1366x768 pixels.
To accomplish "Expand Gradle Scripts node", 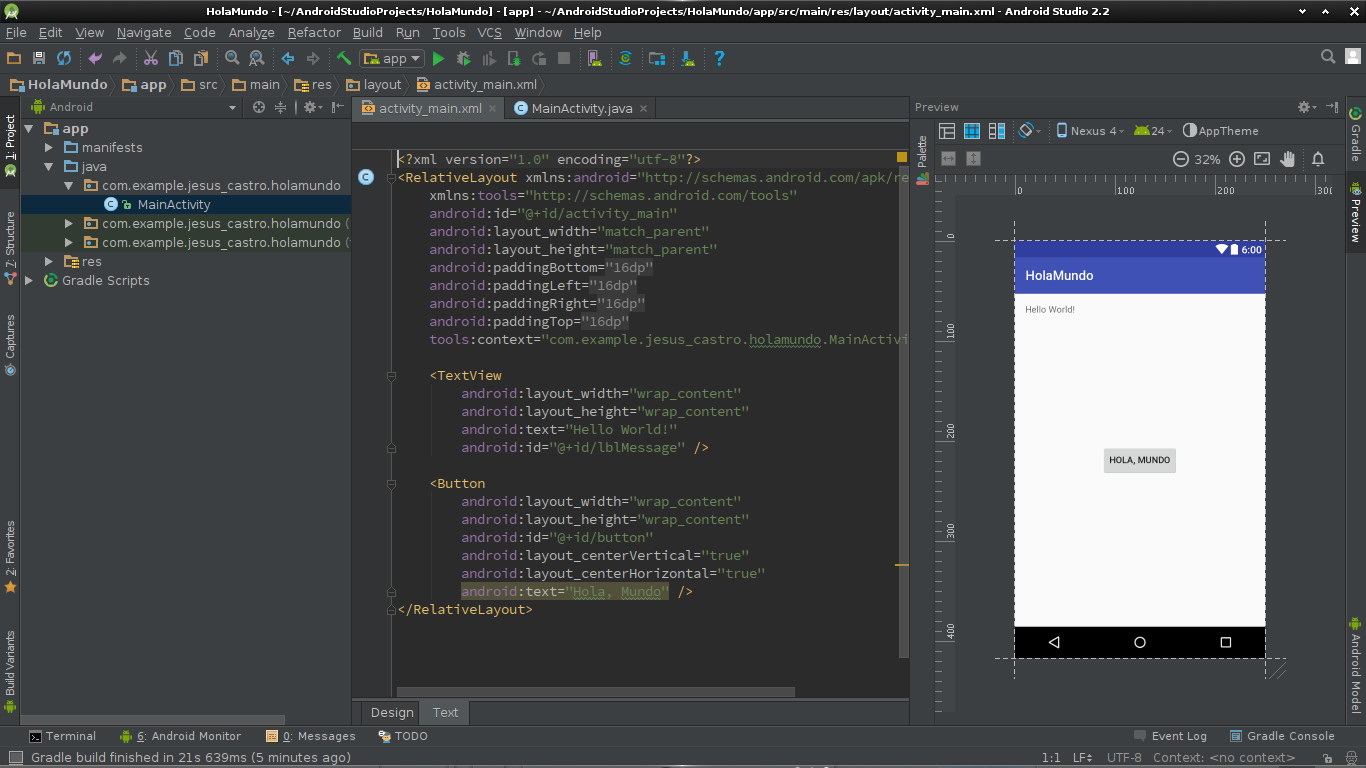I will (x=29, y=280).
